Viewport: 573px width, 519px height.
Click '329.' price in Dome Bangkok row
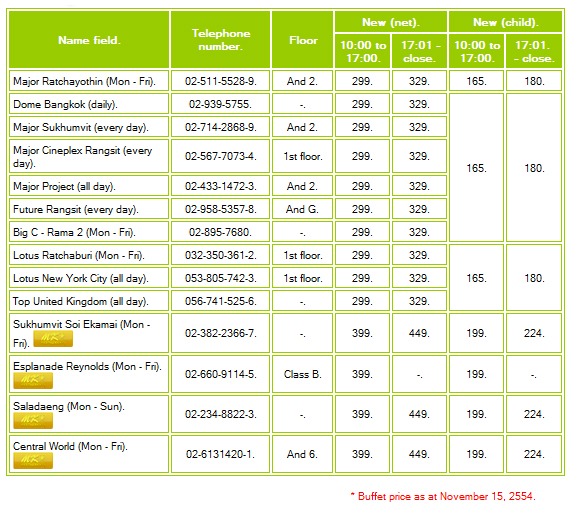[x=419, y=105]
